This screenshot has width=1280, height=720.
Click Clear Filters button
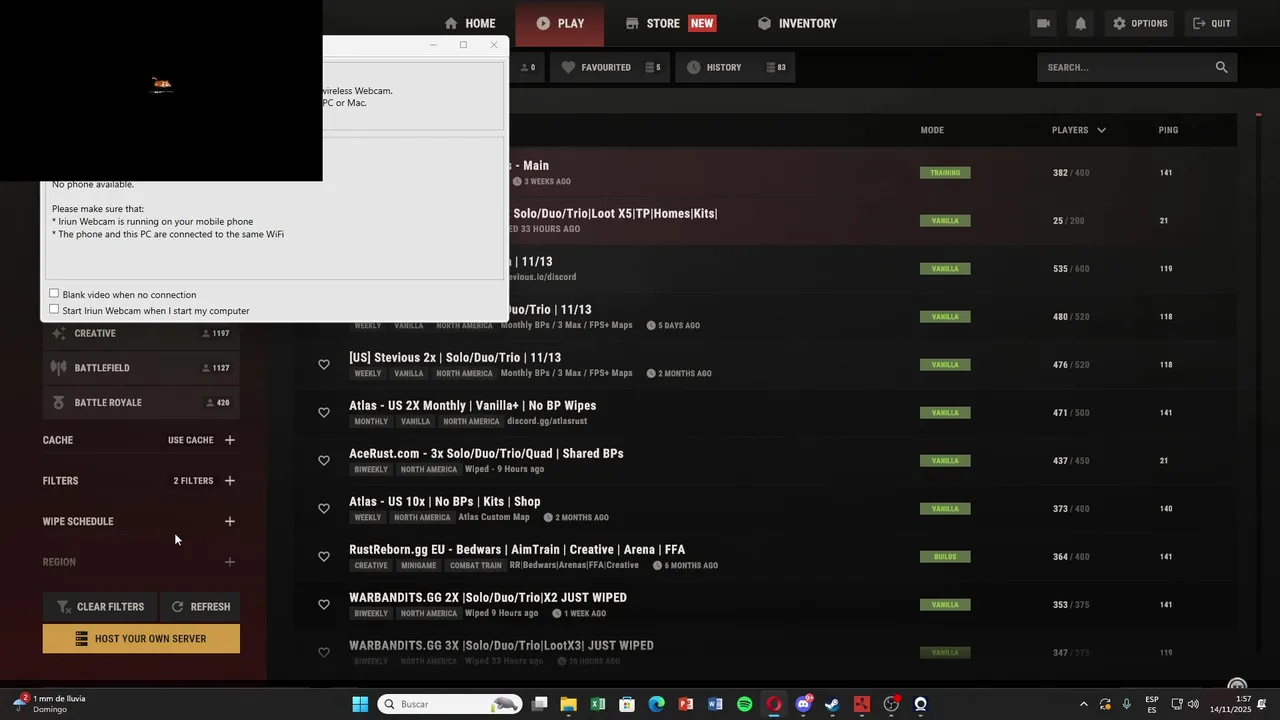tap(100, 606)
